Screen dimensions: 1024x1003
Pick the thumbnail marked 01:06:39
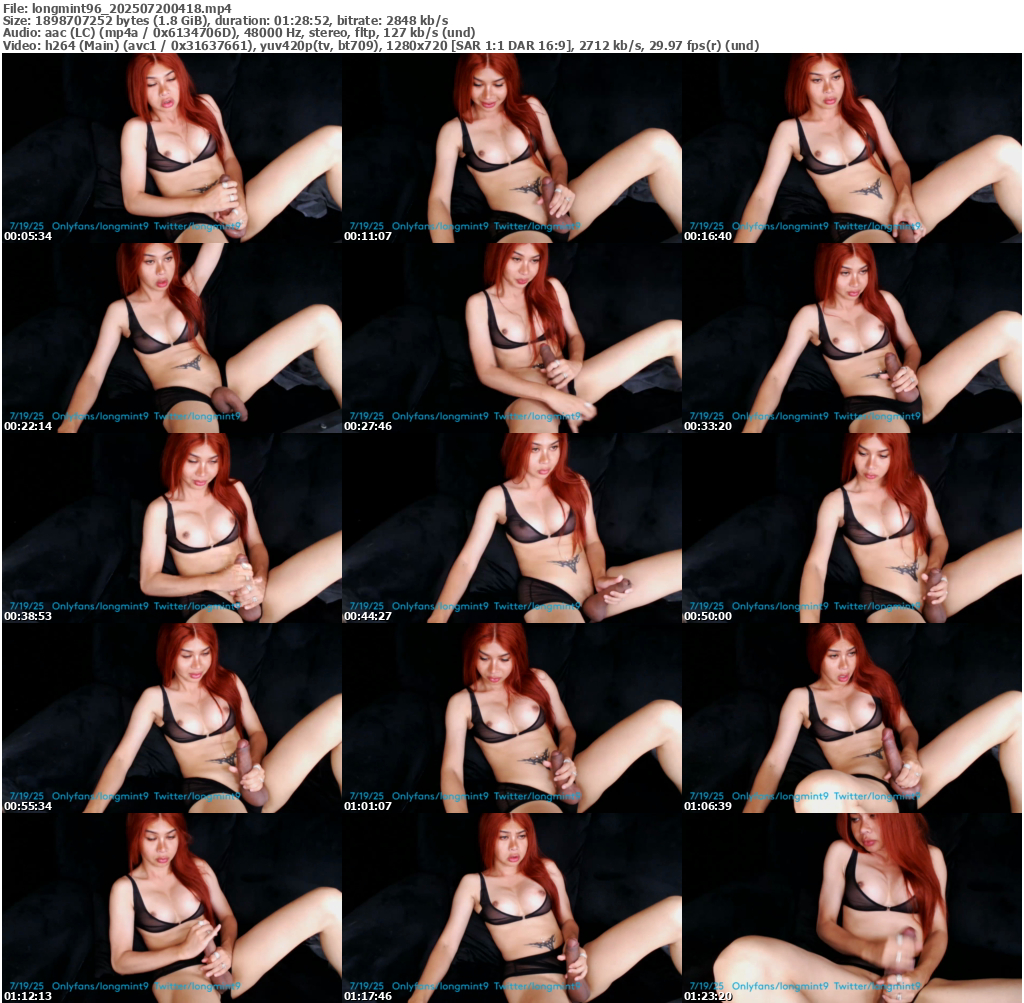(852, 718)
